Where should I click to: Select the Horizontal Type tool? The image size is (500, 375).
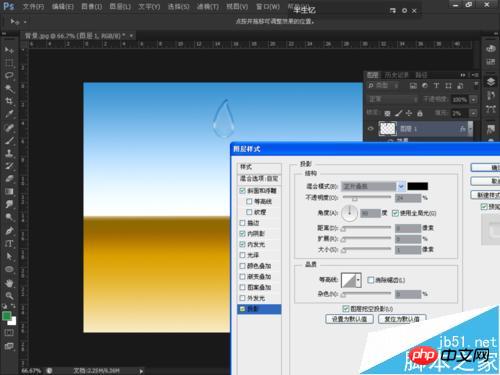tap(9, 243)
